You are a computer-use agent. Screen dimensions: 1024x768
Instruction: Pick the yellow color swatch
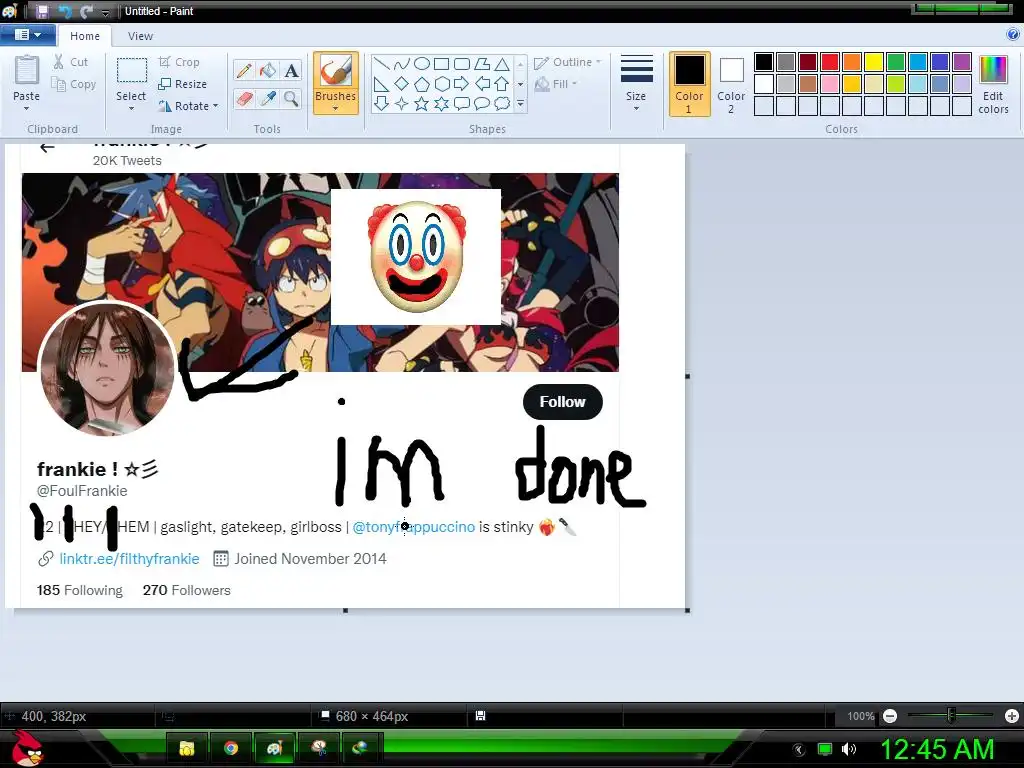874,62
